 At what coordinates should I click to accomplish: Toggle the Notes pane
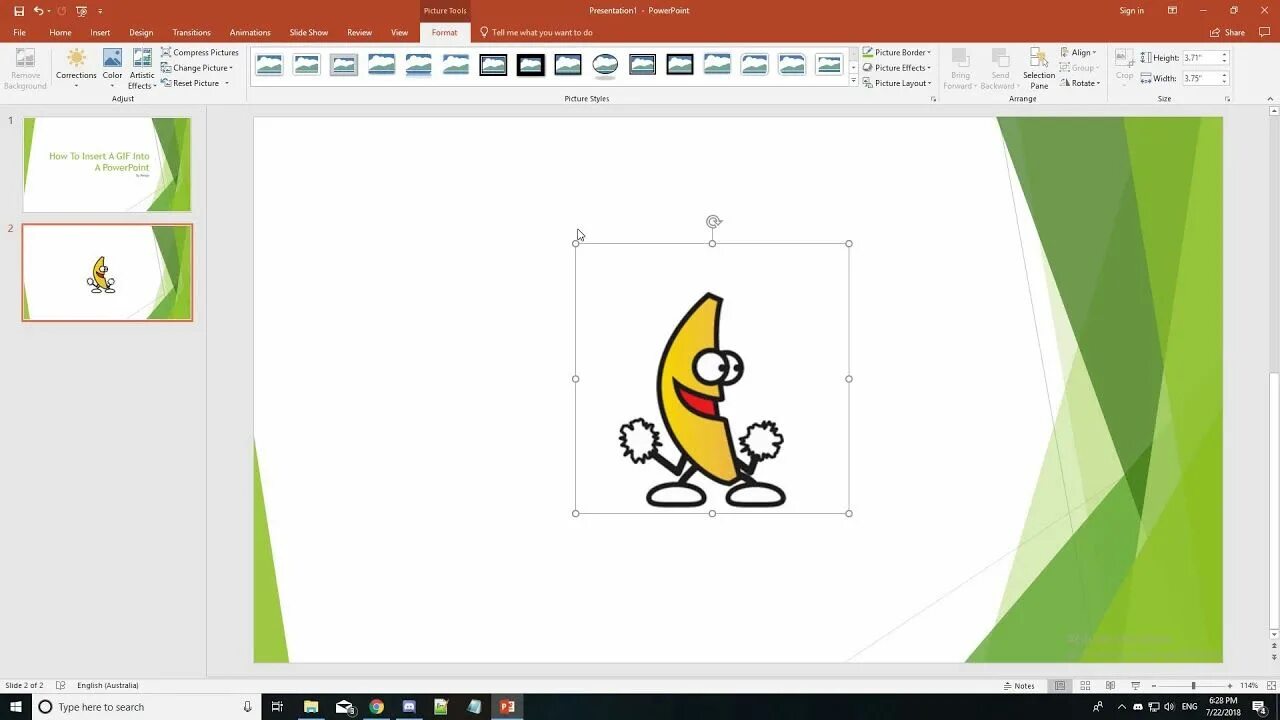1019,686
